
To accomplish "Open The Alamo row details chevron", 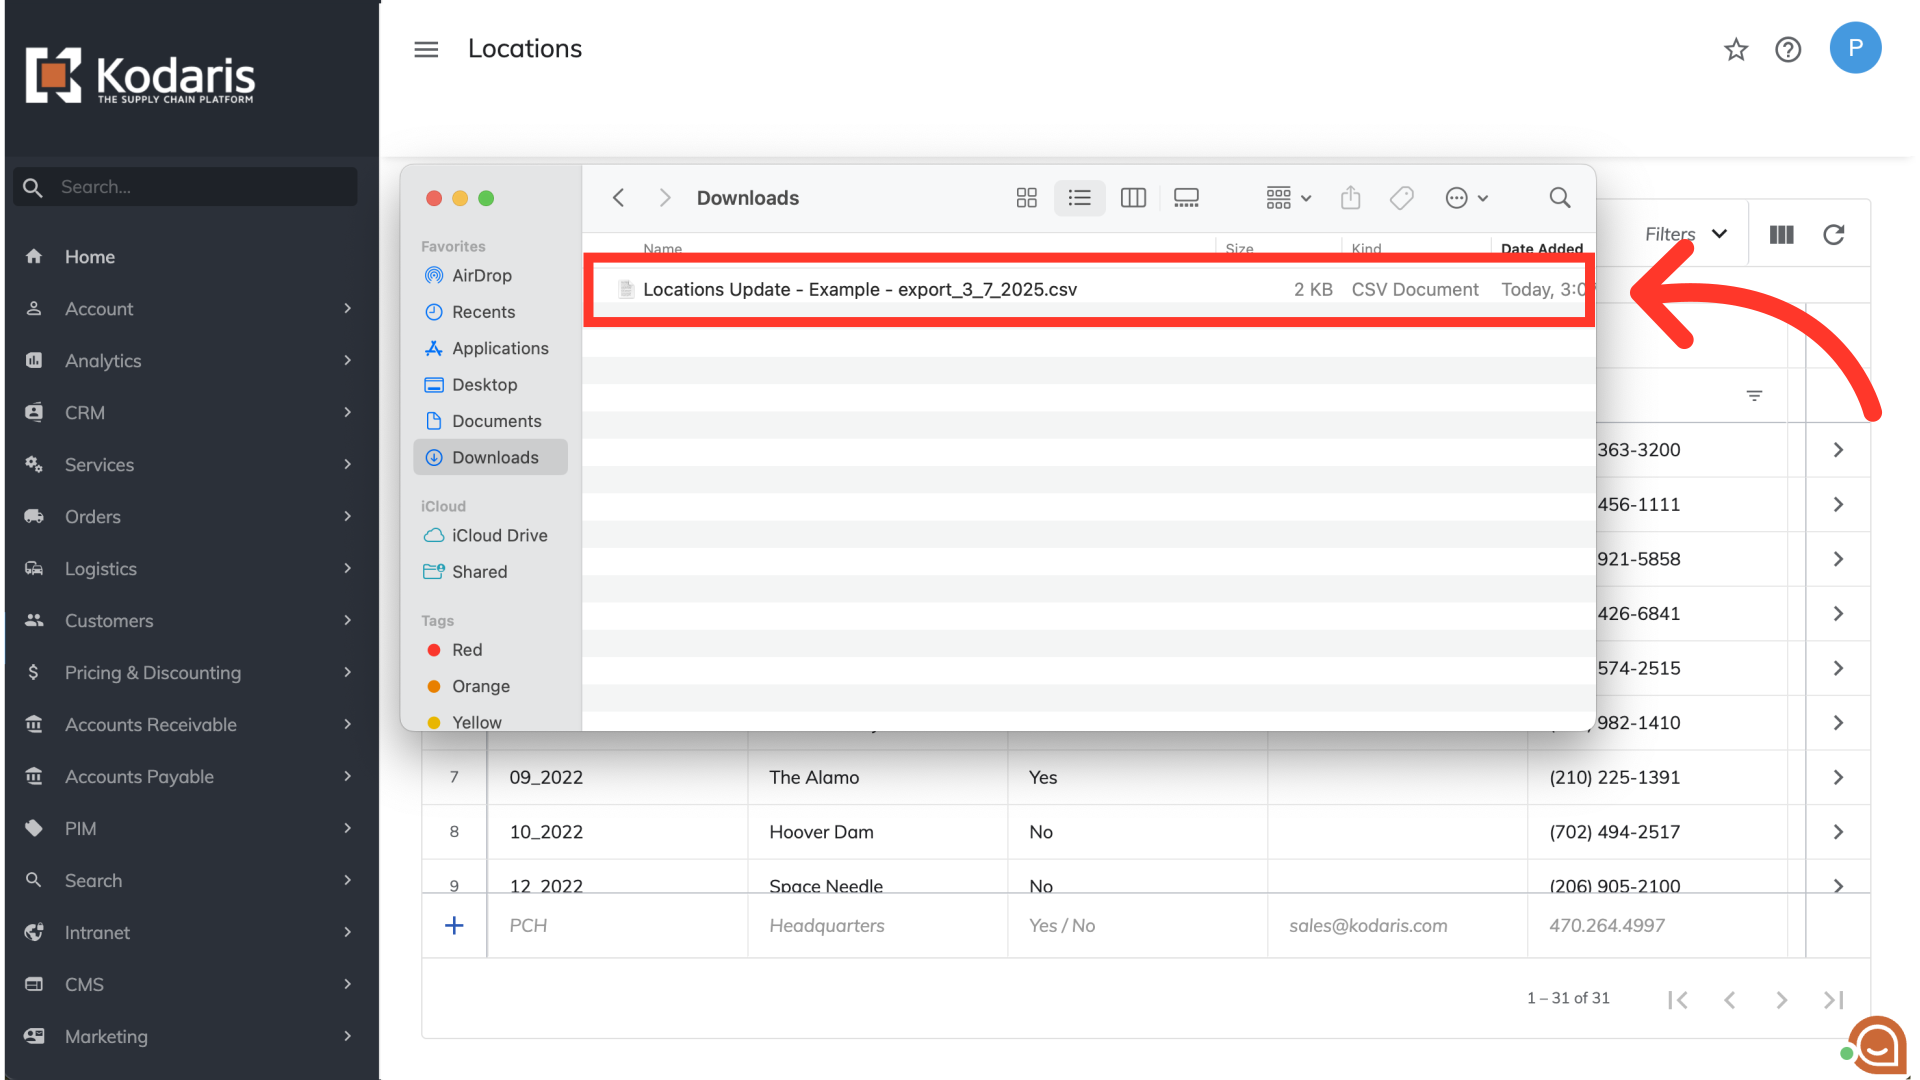I will coord(1838,777).
